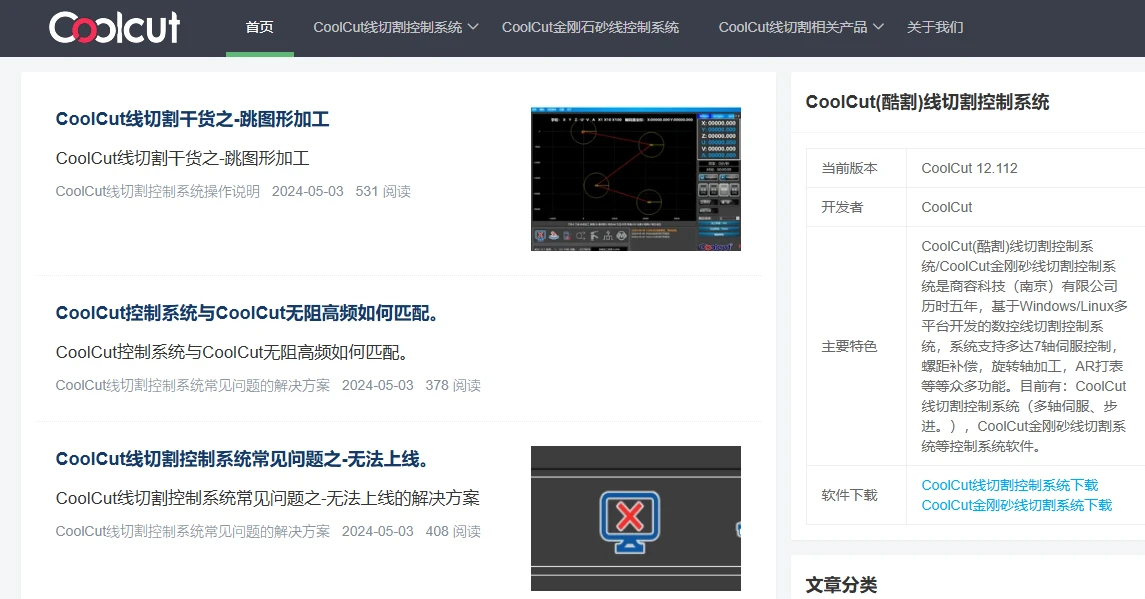The image size is (1145, 599).
Task: Open article about CoolCut无阻高频如何匹配
Action: tap(247, 313)
